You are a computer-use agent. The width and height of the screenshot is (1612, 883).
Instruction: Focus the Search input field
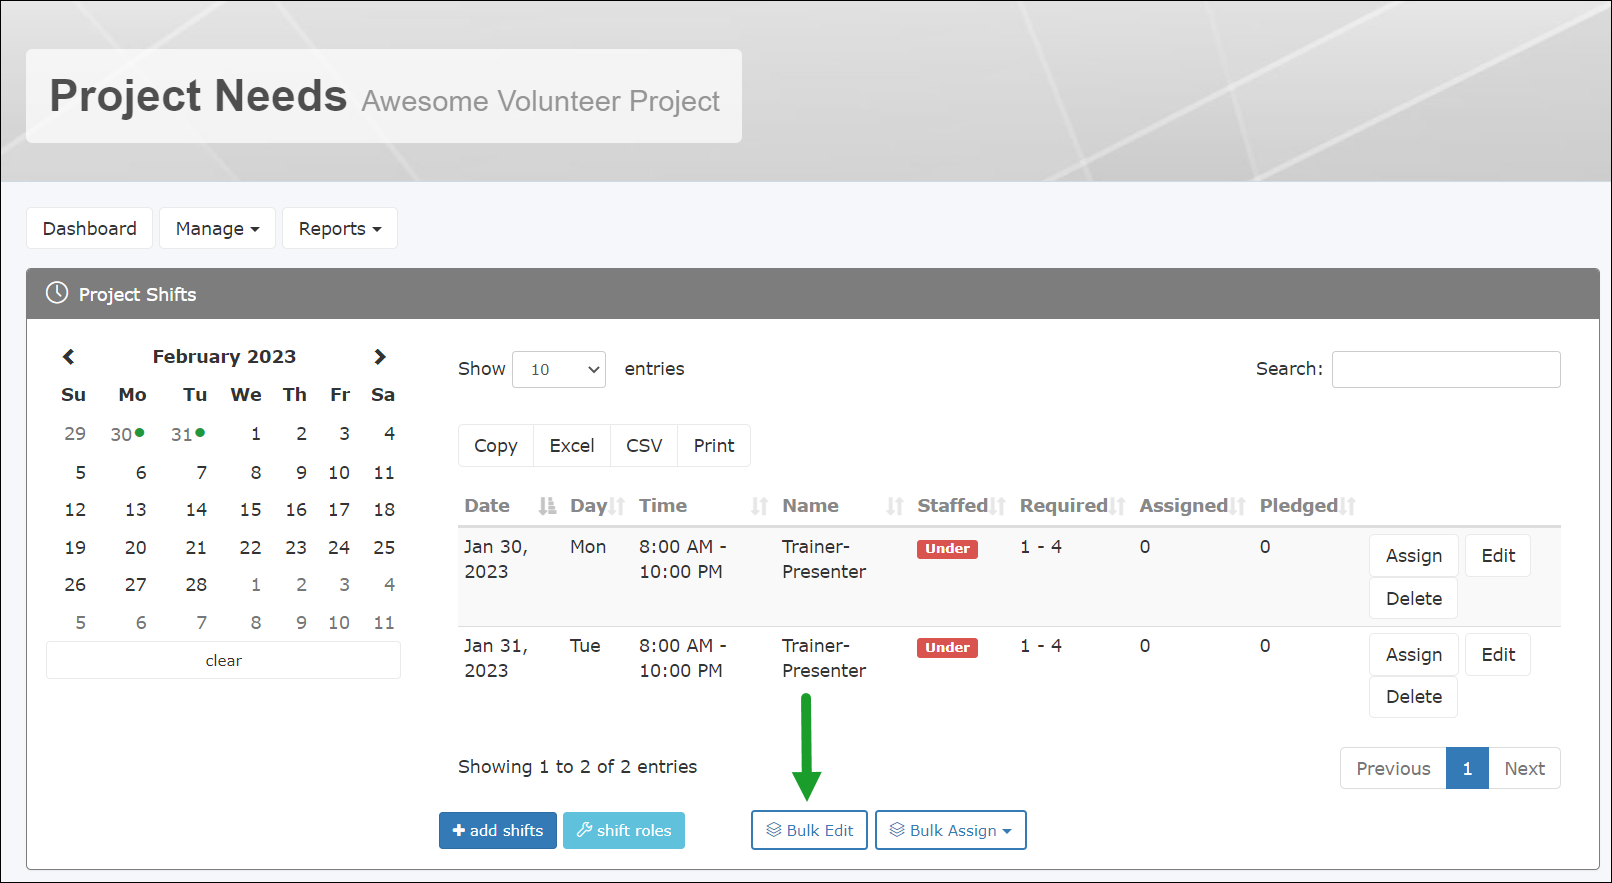pos(1446,370)
